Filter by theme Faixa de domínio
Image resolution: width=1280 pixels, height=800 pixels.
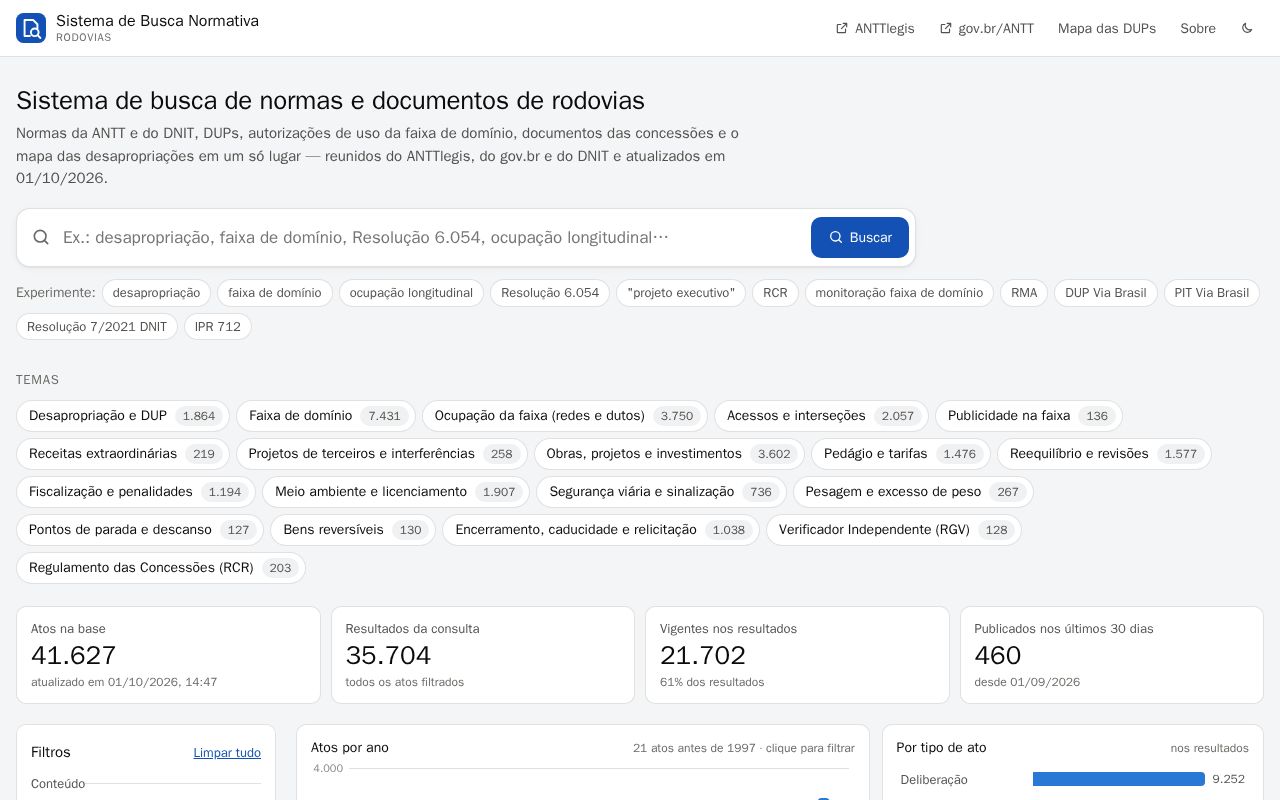tap(326, 416)
